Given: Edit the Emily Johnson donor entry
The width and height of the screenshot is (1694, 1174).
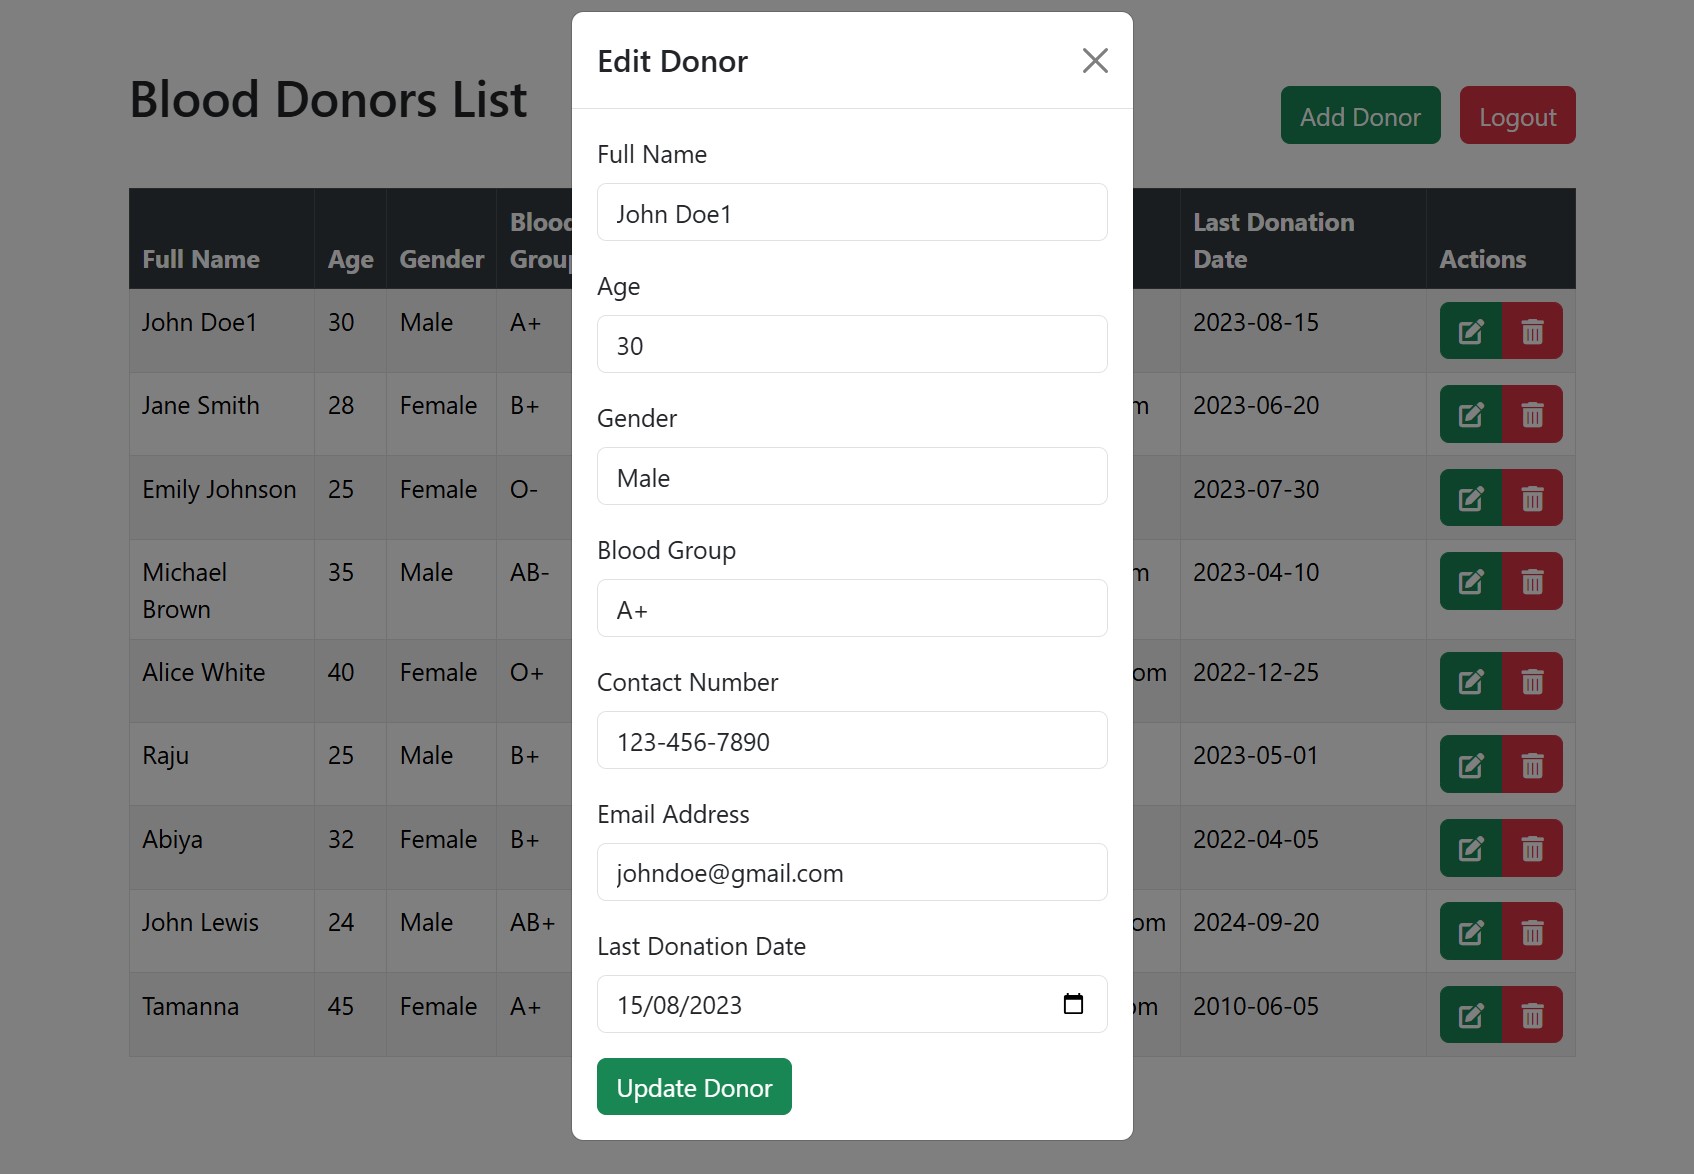Looking at the screenshot, I should (1470, 498).
